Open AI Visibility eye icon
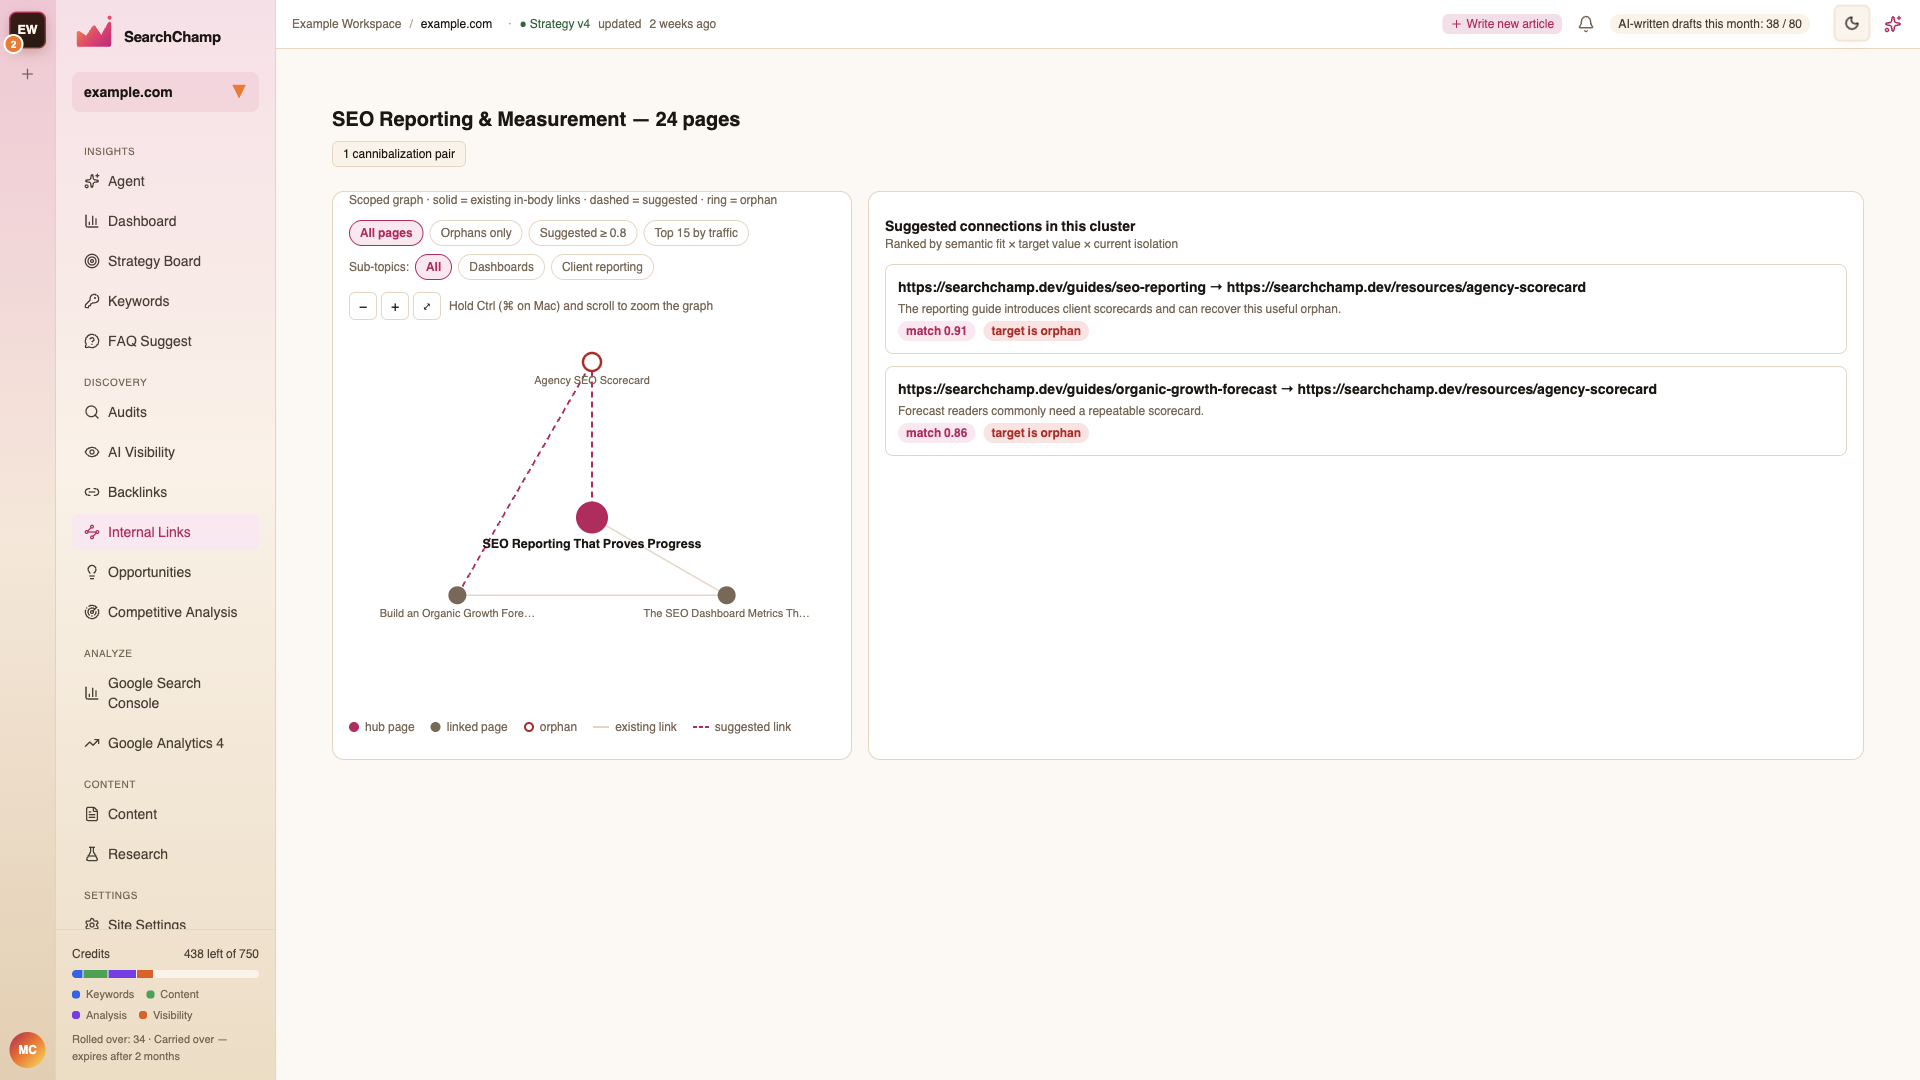This screenshot has height=1080, width=1920. 92,452
